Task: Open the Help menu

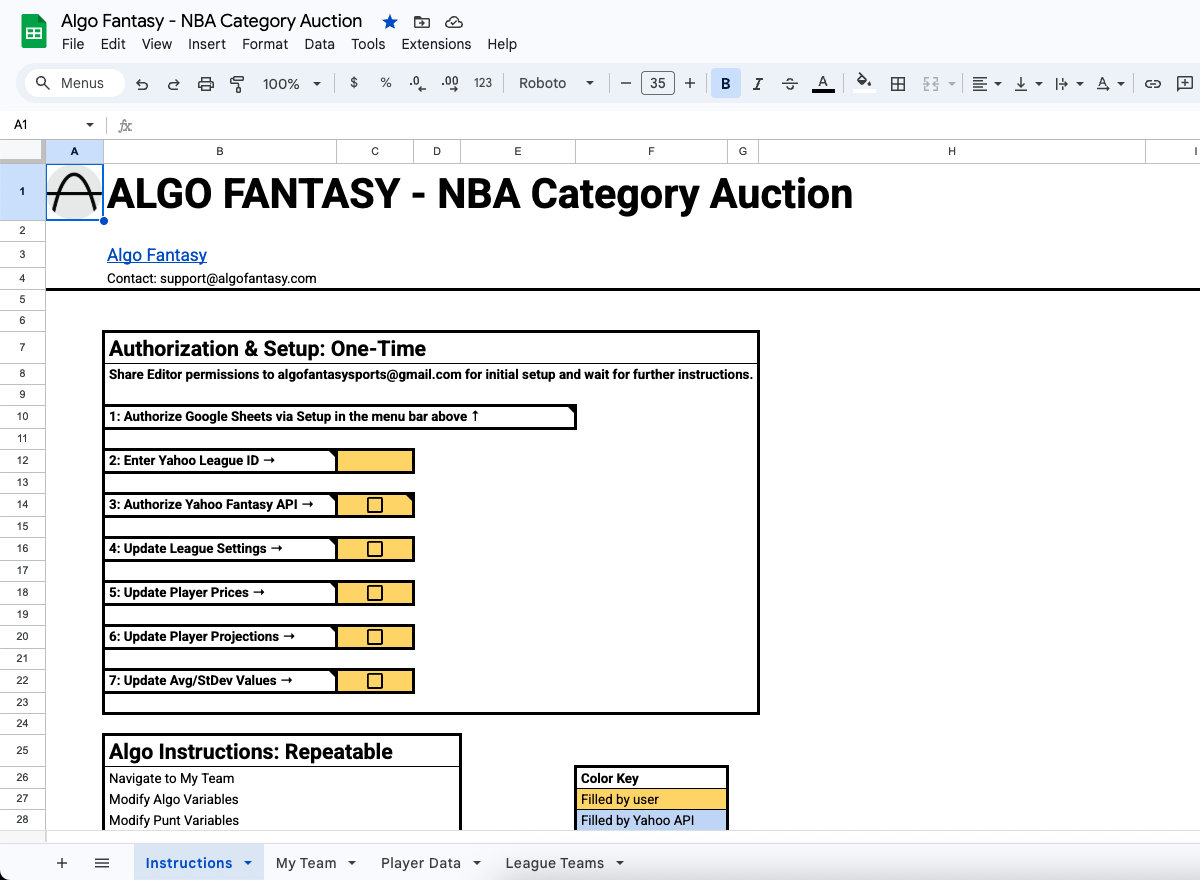Action: (502, 44)
